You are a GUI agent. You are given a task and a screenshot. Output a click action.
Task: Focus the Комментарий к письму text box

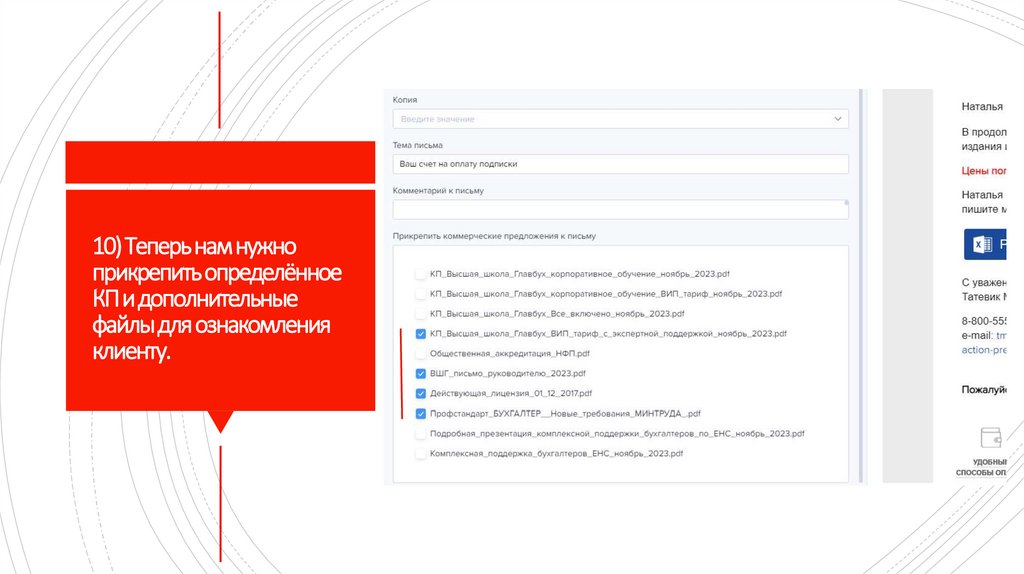pyautogui.click(x=620, y=210)
